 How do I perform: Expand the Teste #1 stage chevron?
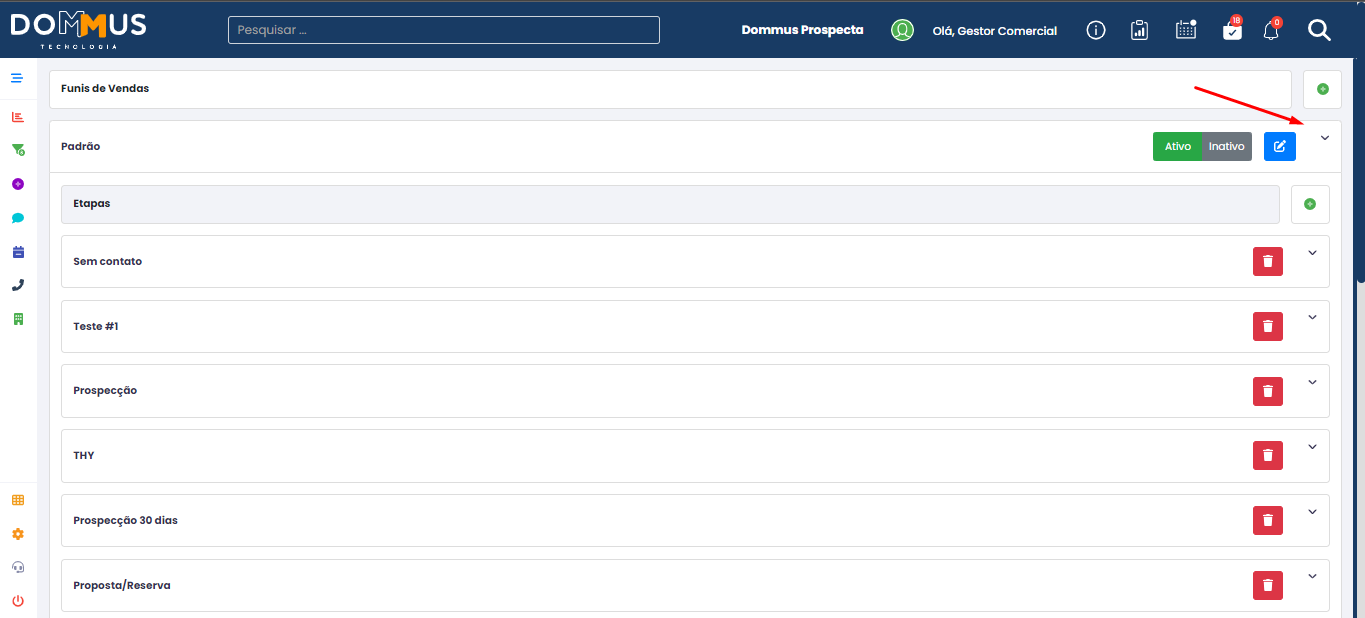(1313, 318)
